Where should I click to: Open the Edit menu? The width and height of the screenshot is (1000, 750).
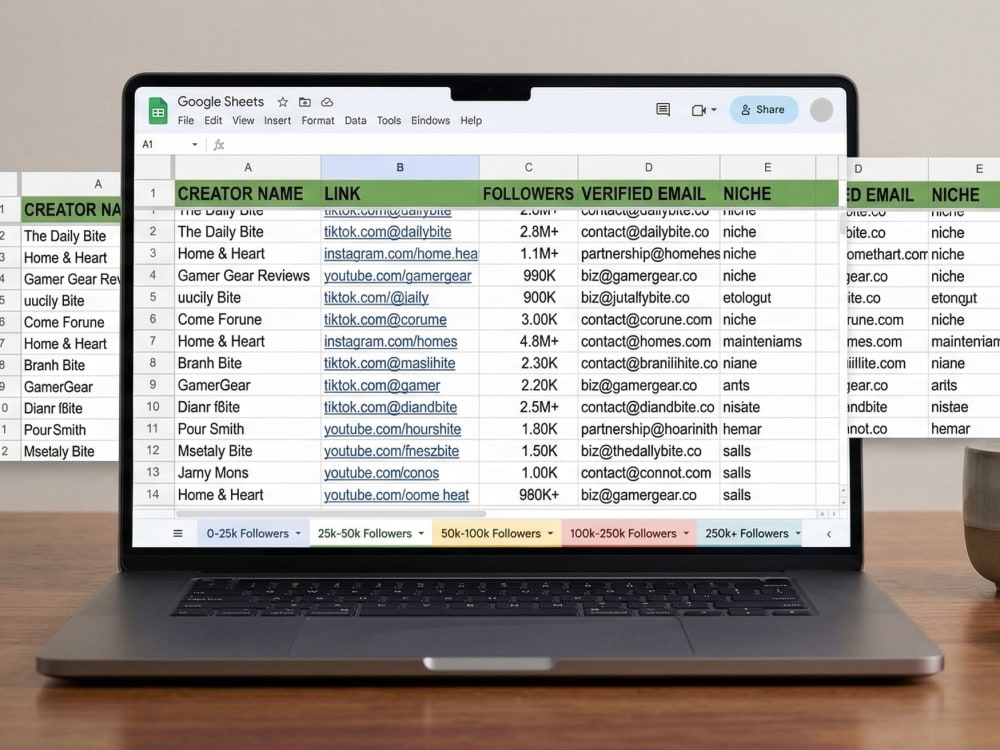coord(213,121)
